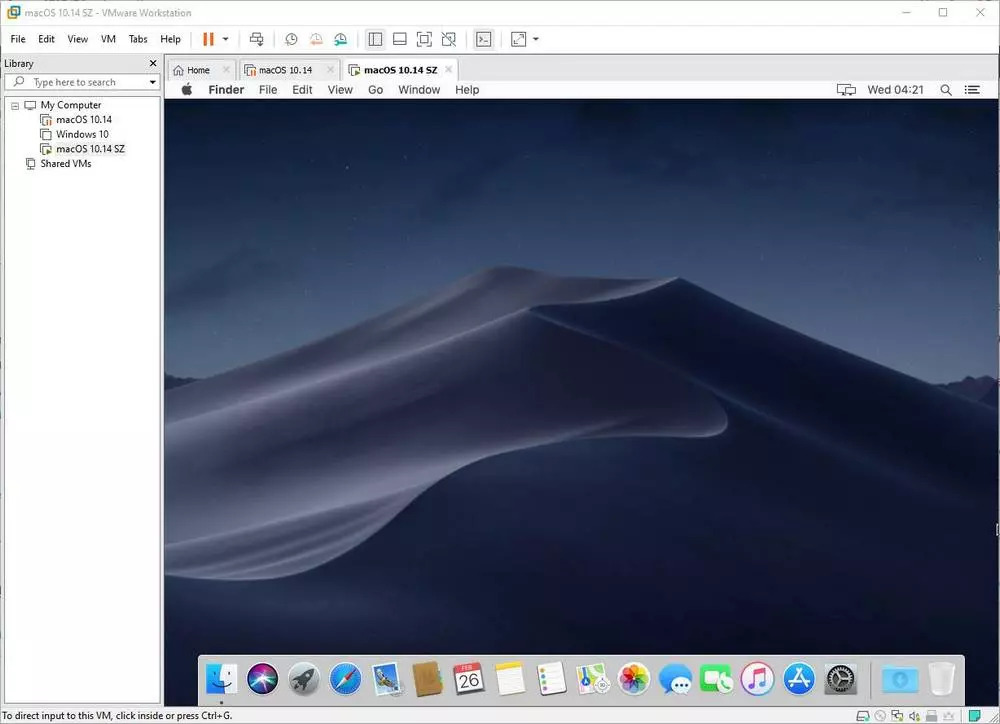Enter full screen mode
1000x724 pixels.
(424, 39)
